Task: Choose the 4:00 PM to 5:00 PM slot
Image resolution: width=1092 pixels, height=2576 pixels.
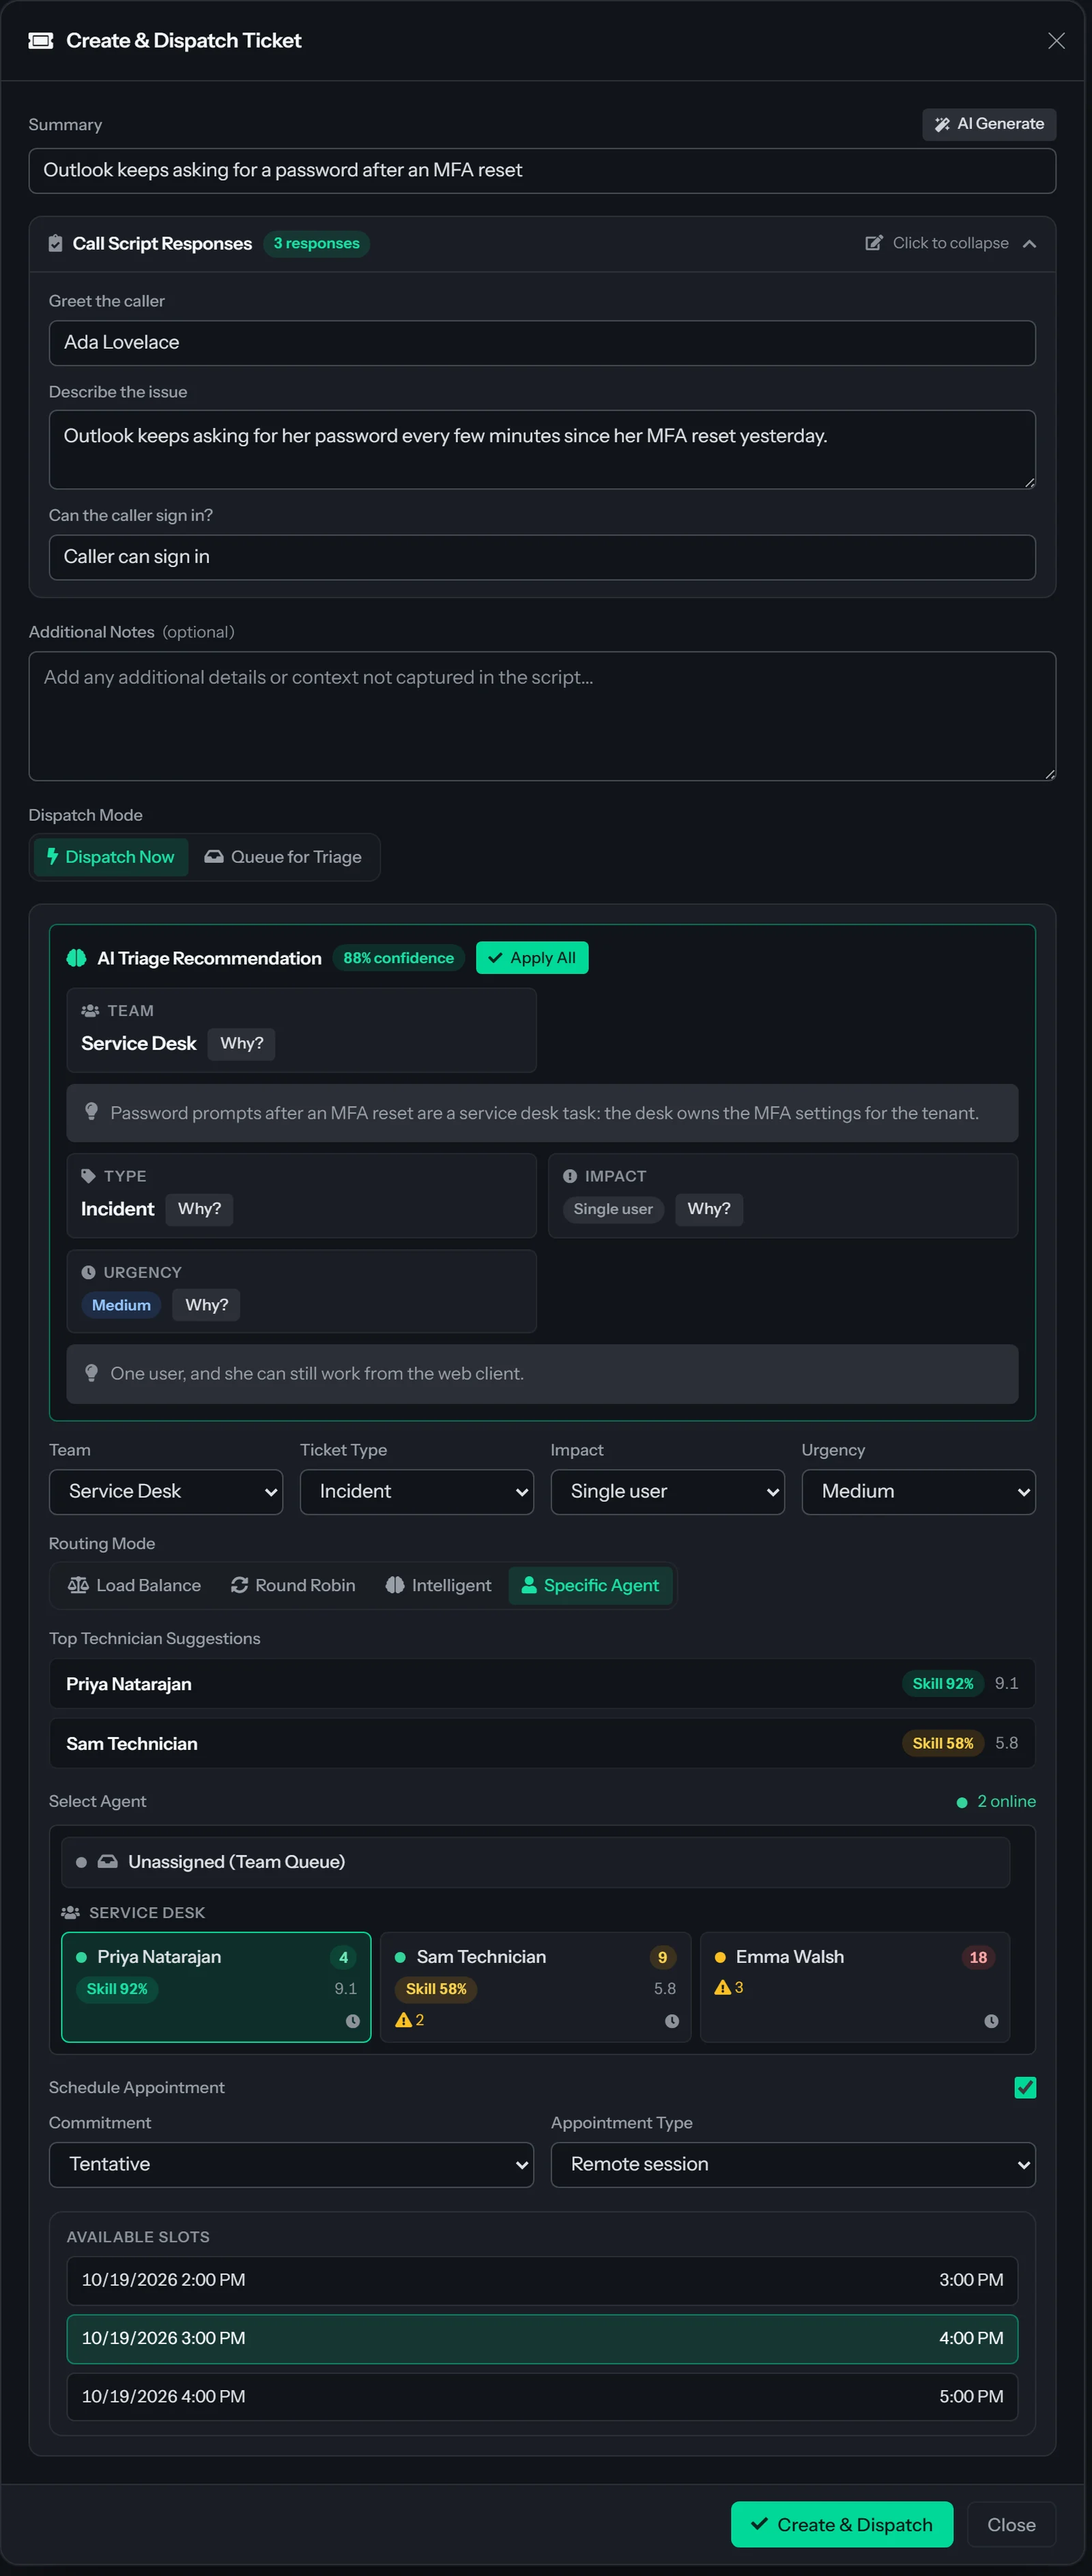Action: pyautogui.click(x=542, y=2396)
